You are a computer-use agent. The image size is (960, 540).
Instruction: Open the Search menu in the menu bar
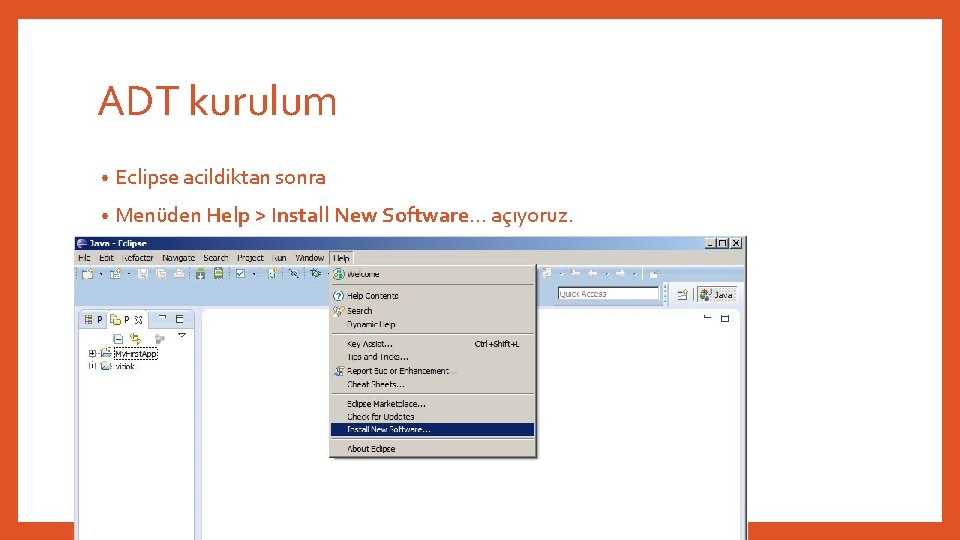(x=216, y=258)
